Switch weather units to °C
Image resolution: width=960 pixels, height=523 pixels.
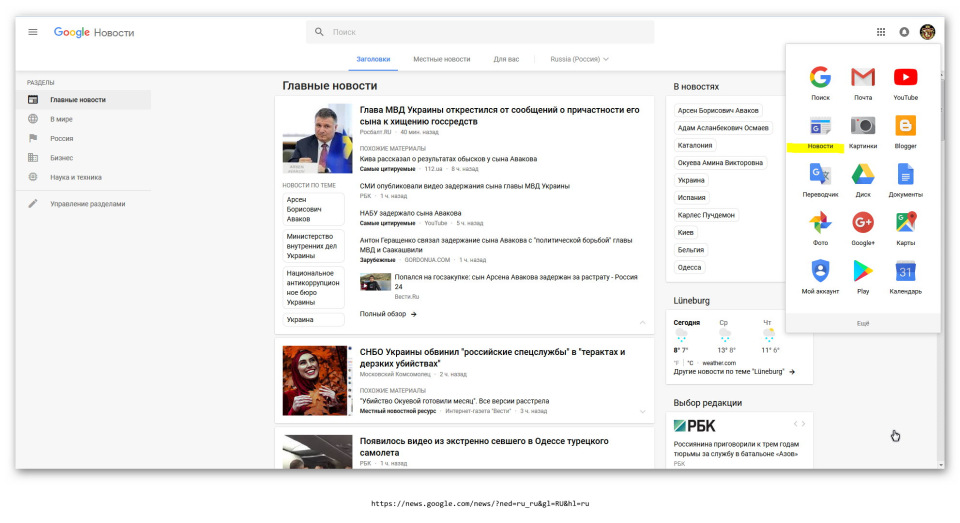click(x=689, y=362)
